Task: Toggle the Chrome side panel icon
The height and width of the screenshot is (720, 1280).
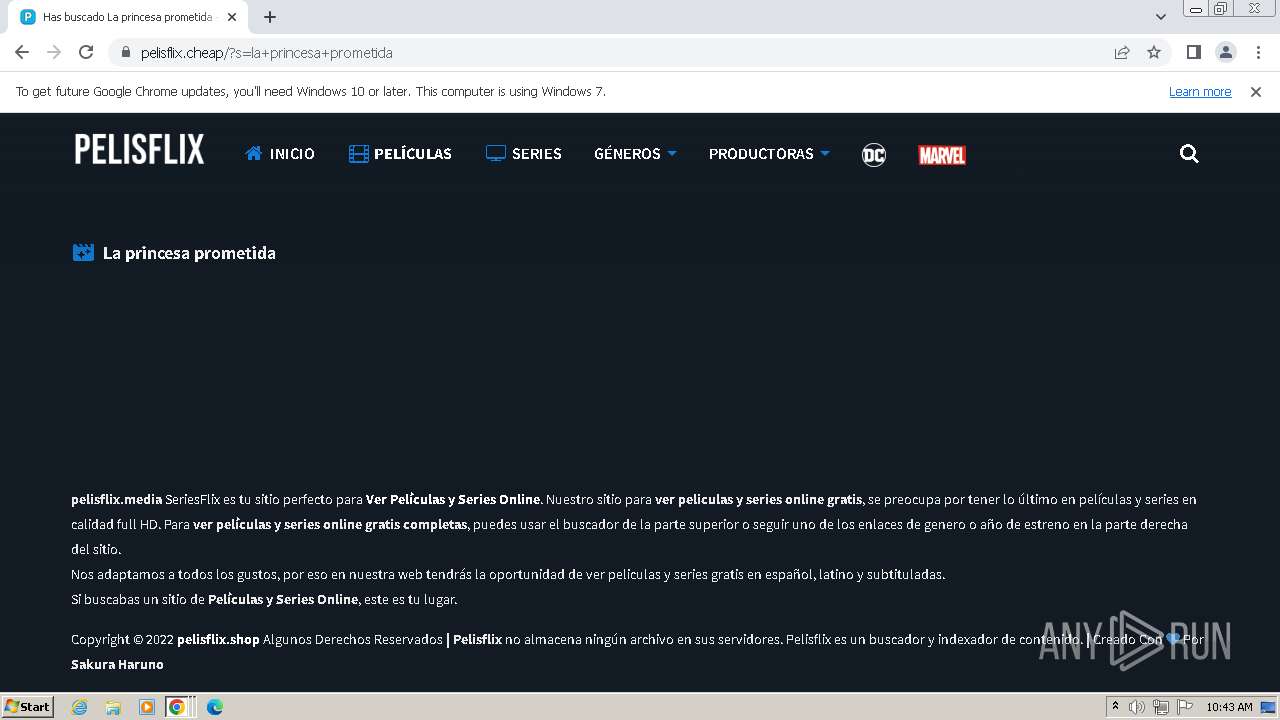Action: [1194, 53]
